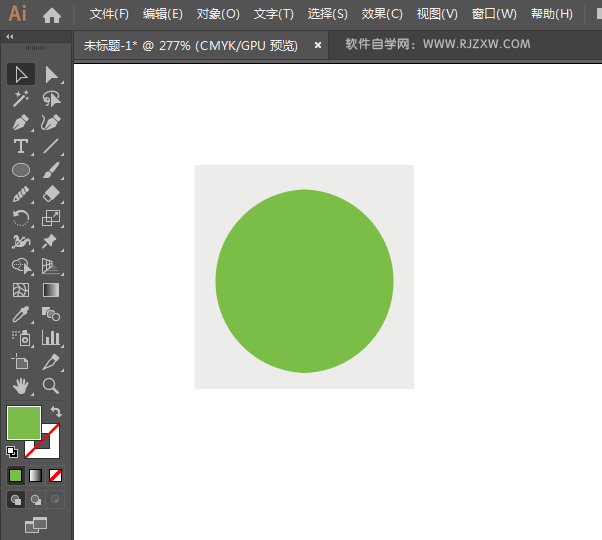Viewport: 602px width, 540px height.
Task: Close the 未标题-1 document tab
Action: pyautogui.click(x=318, y=45)
